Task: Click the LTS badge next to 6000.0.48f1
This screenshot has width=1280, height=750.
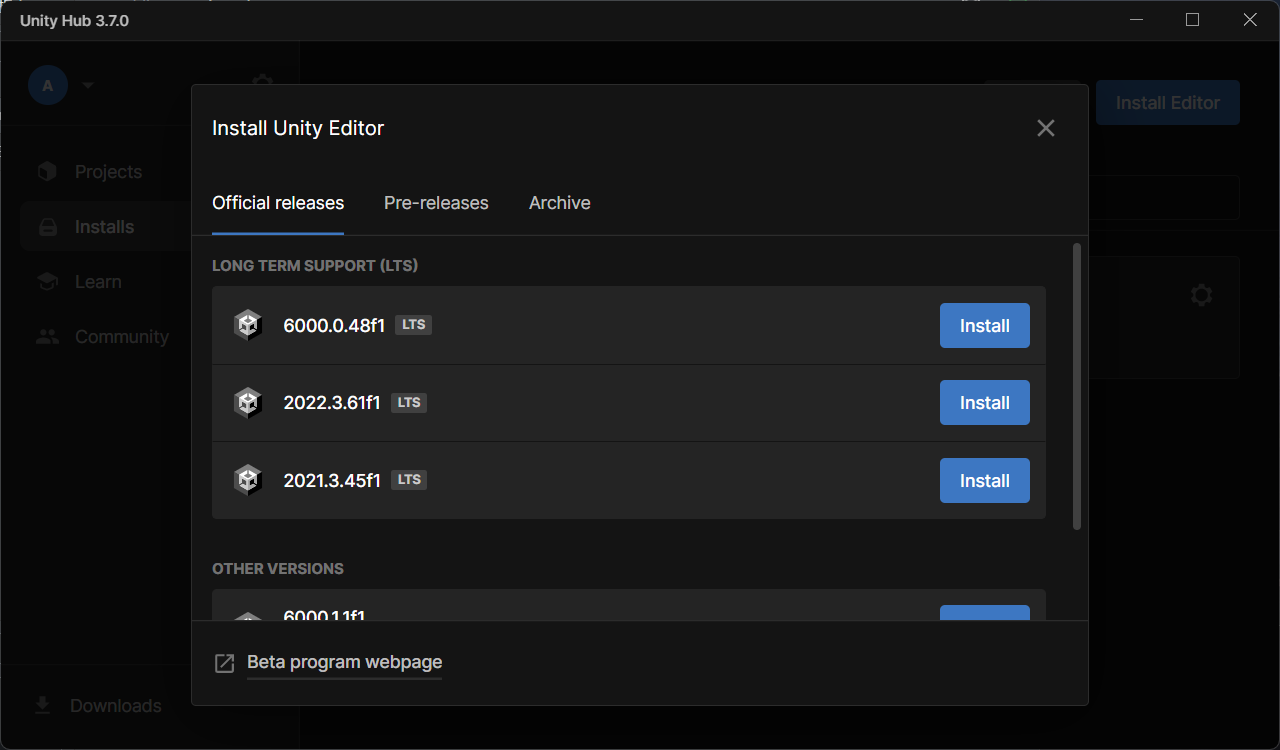Action: click(413, 325)
